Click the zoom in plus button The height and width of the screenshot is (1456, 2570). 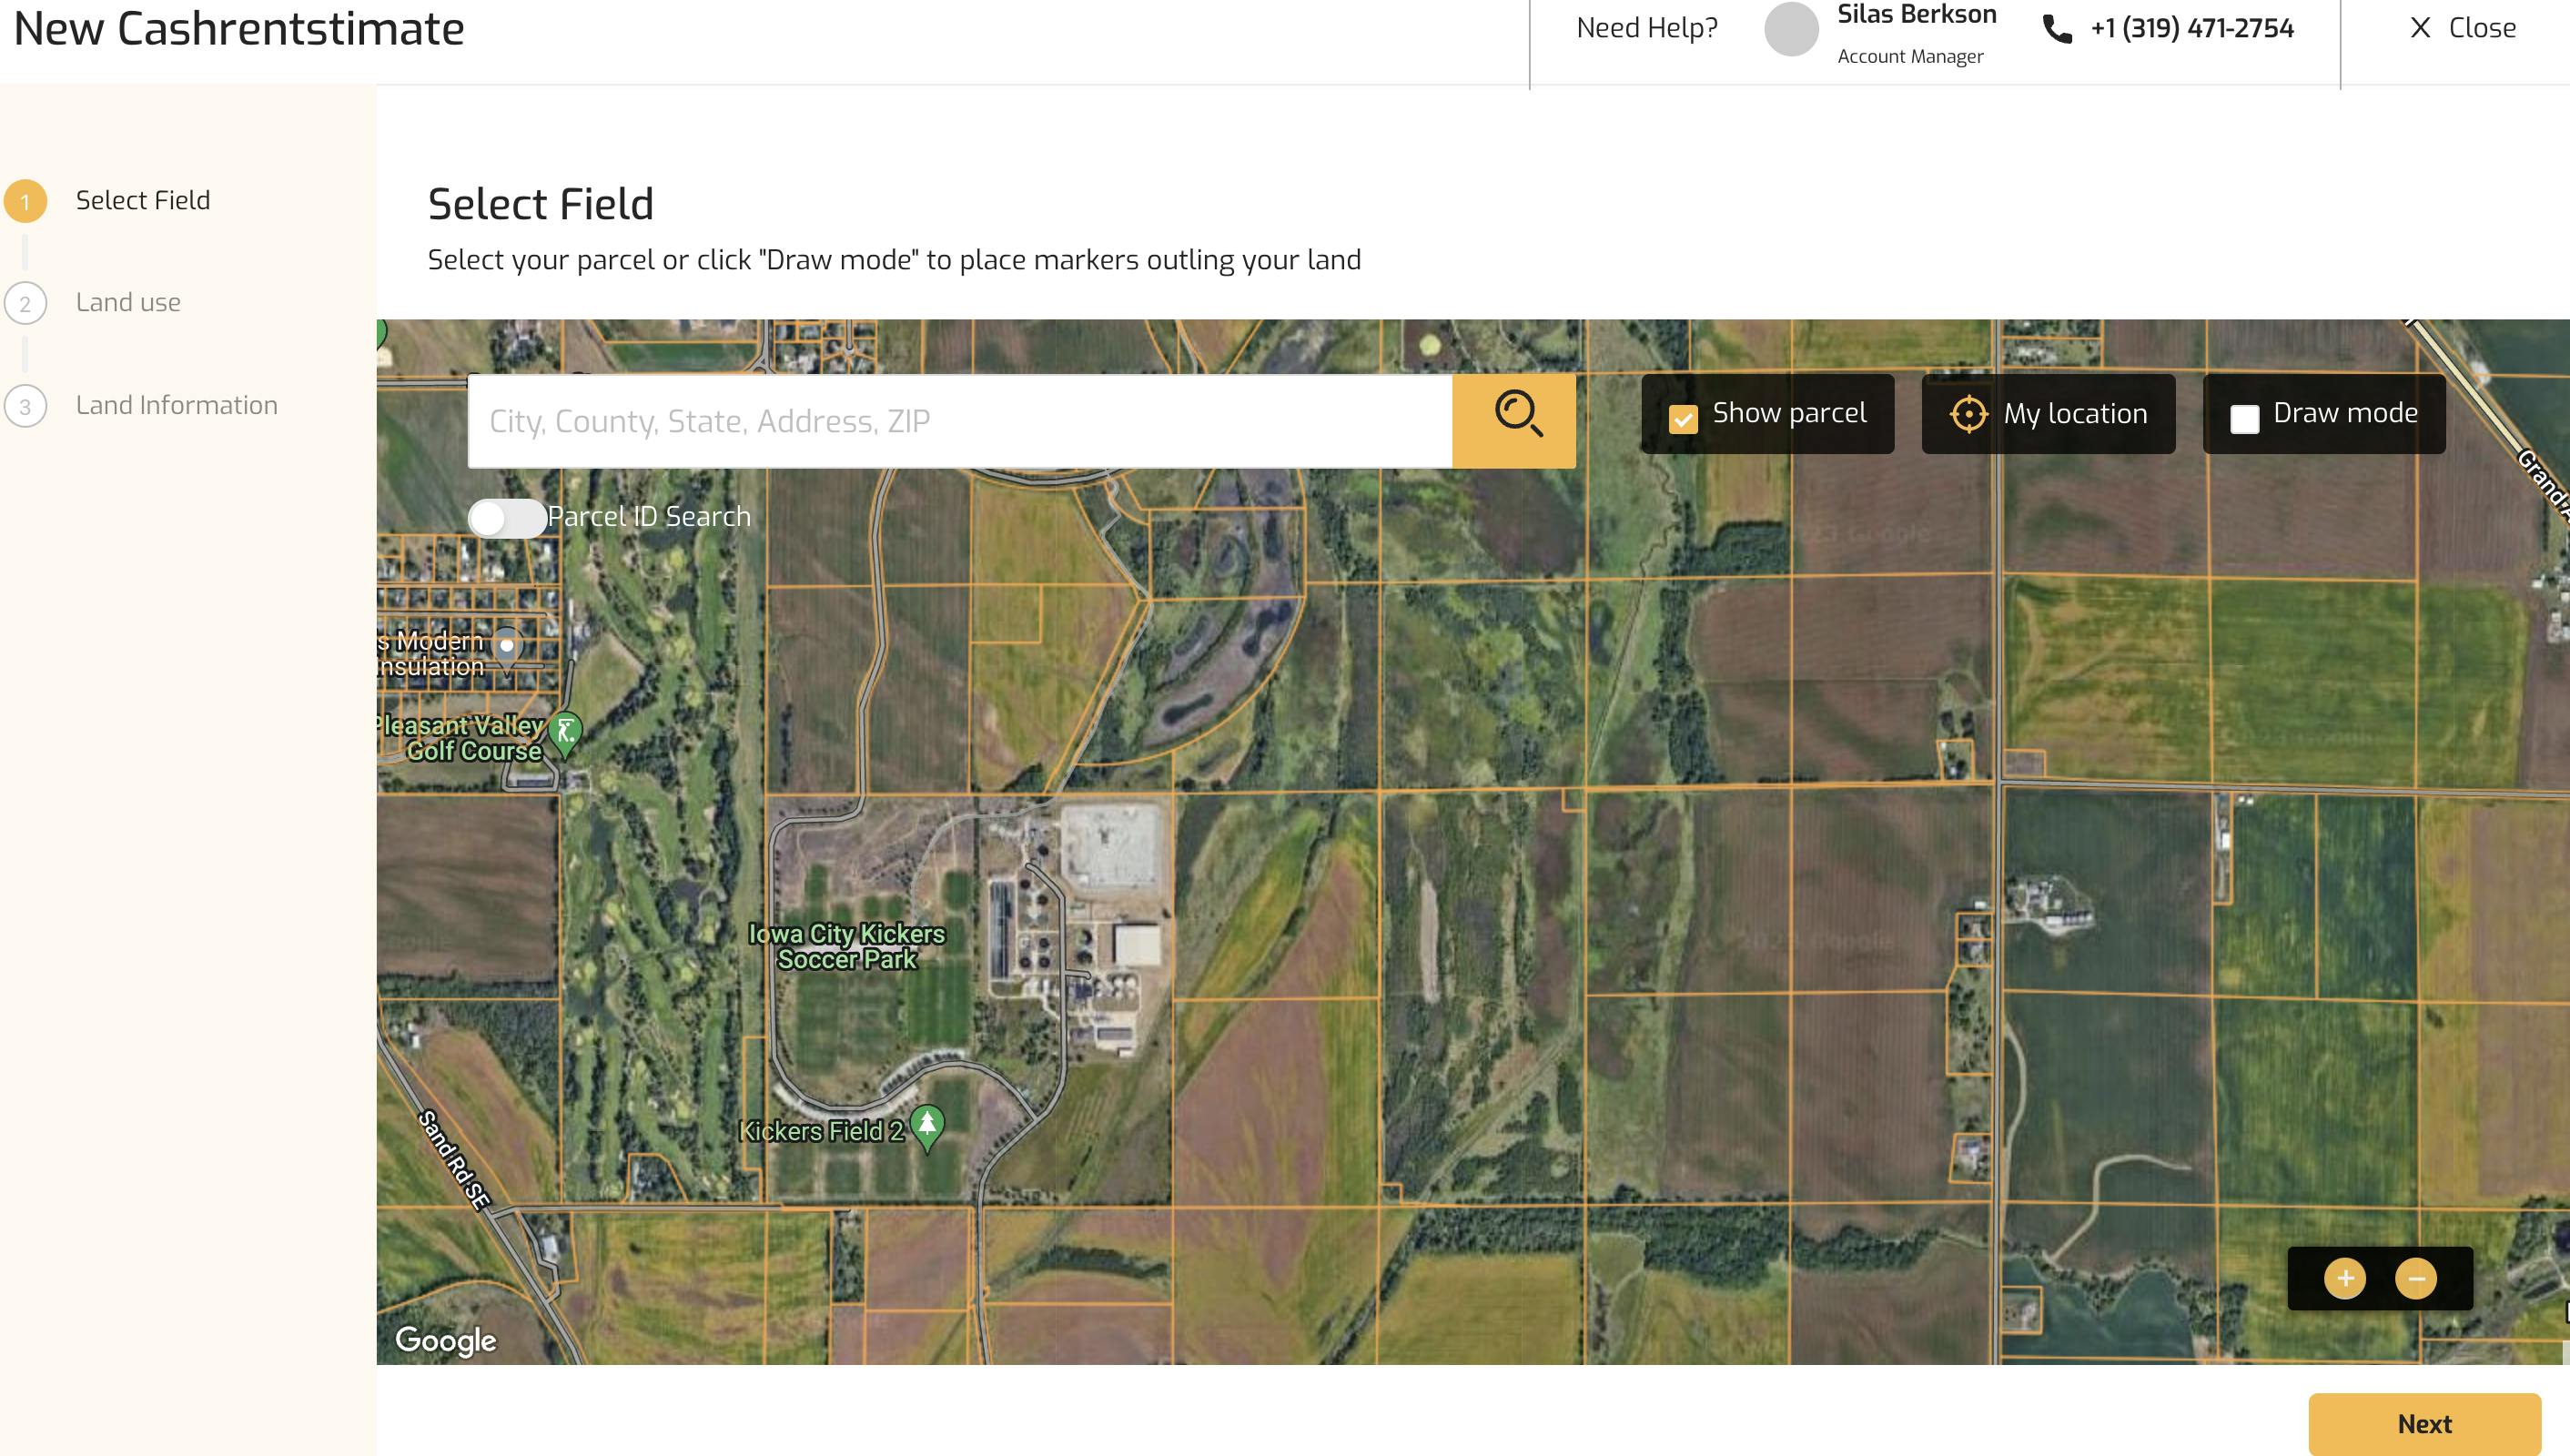tap(2346, 1278)
